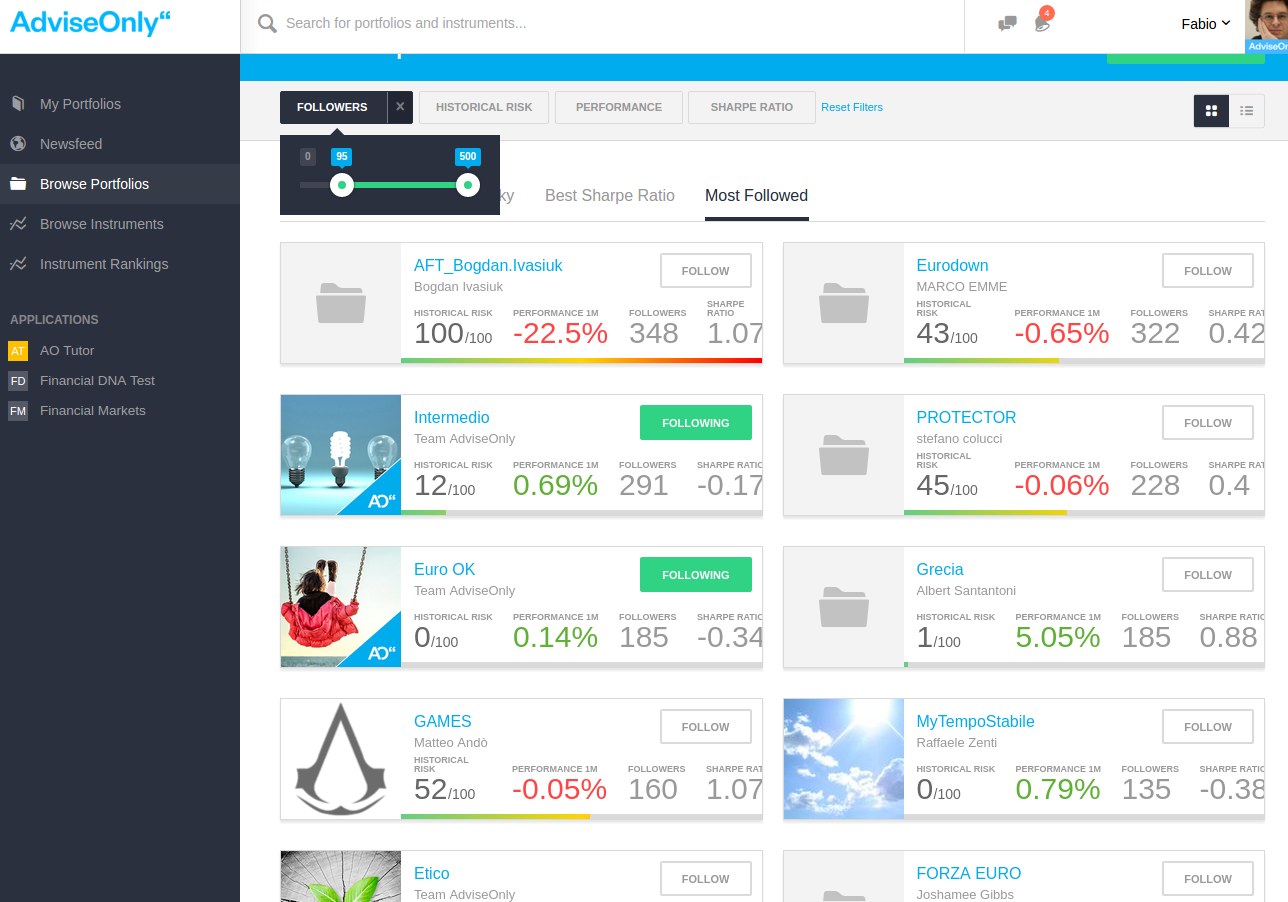This screenshot has height=902, width=1288.
Task: Open AFT_Bogdan.Ivasiuk portfolio title
Action: coord(488,266)
